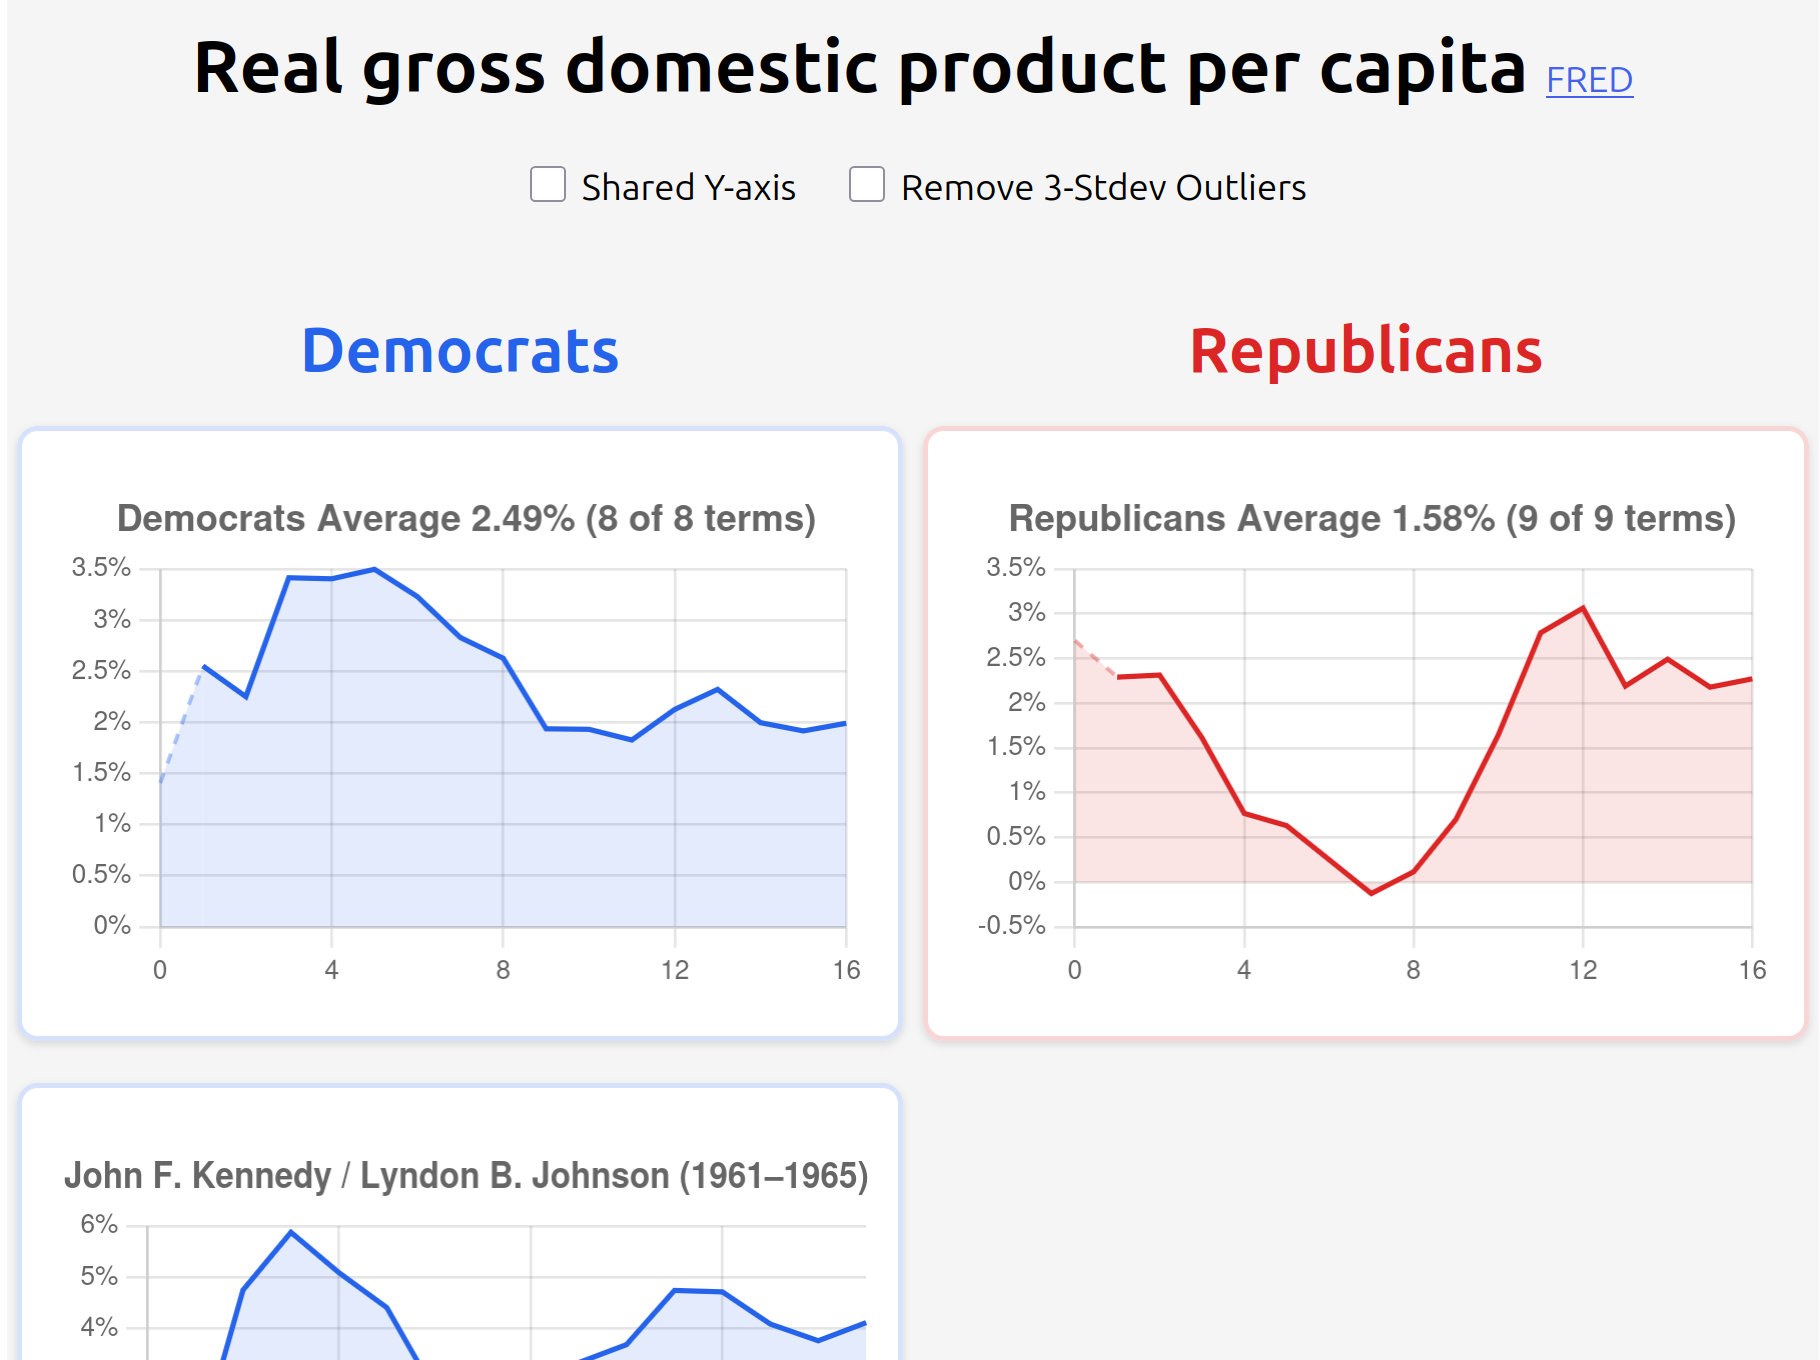
Task: Click the 16 label on the Democrats x-axis
Action: click(x=845, y=969)
